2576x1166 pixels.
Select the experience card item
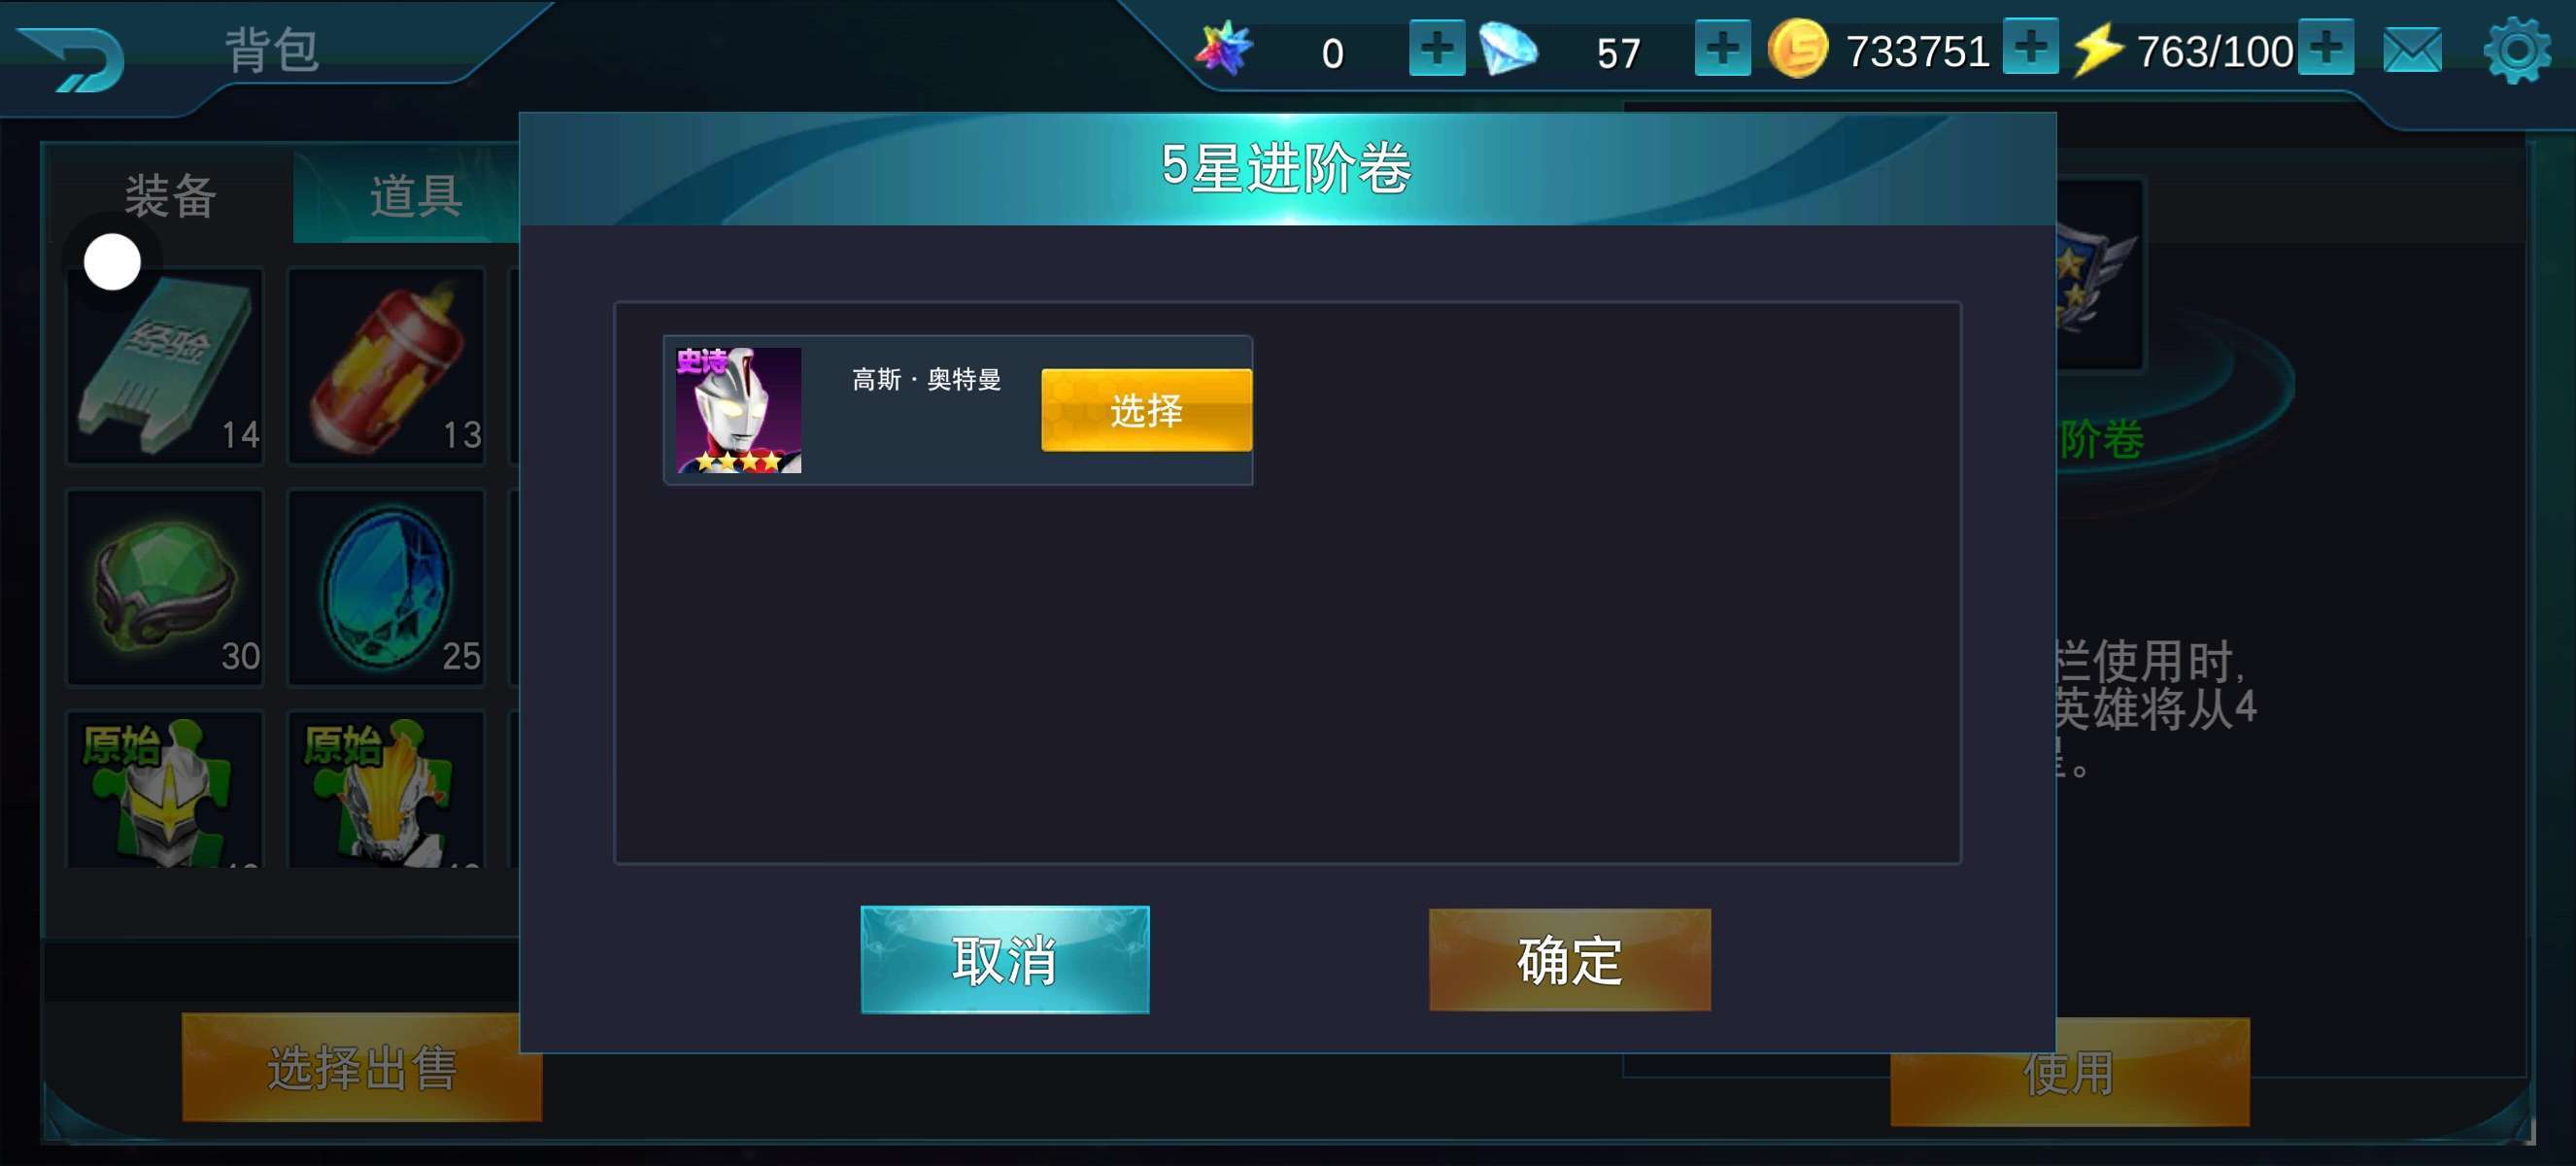[x=165, y=365]
